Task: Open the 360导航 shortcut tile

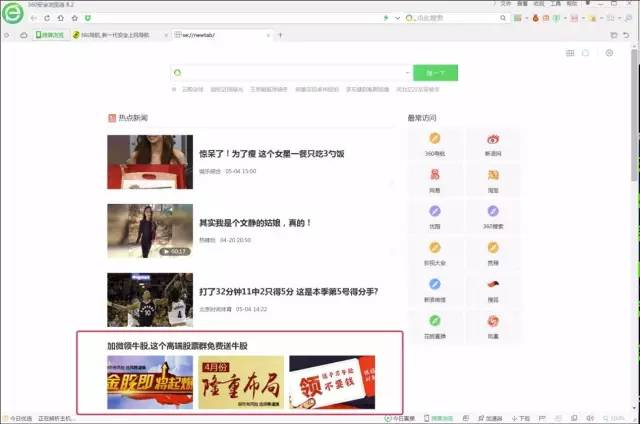Action: (435, 144)
